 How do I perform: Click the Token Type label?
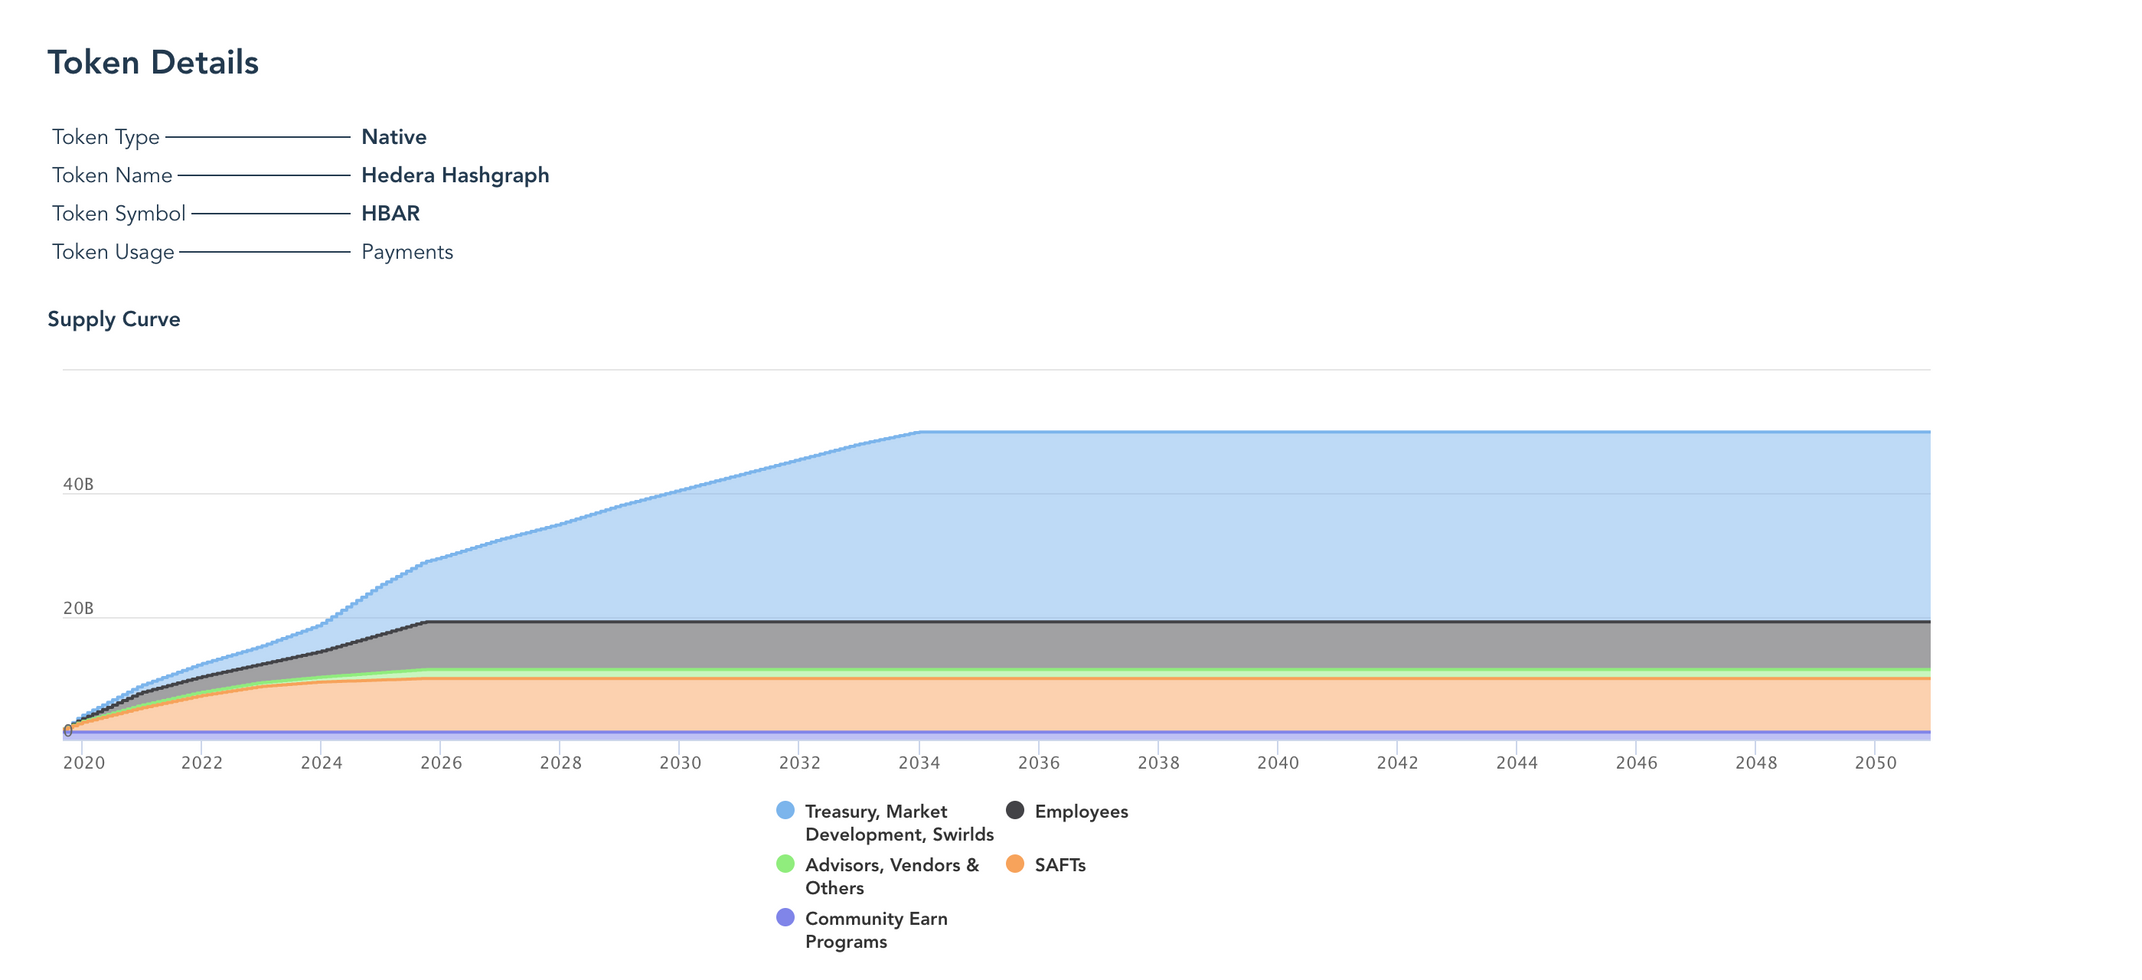point(106,137)
